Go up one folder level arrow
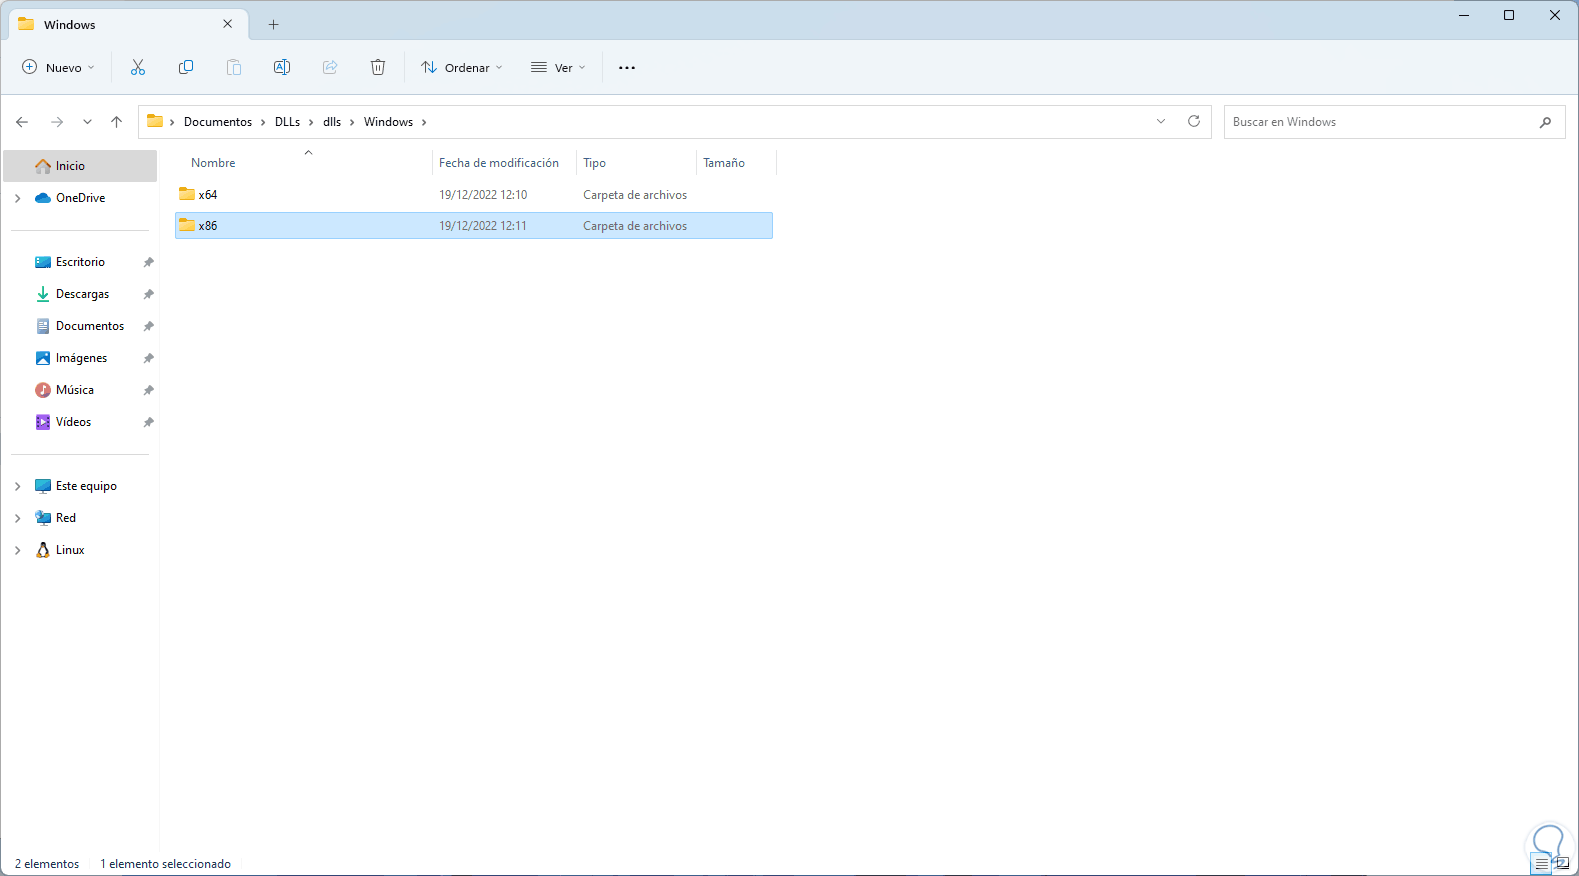1579x876 pixels. coord(117,122)
